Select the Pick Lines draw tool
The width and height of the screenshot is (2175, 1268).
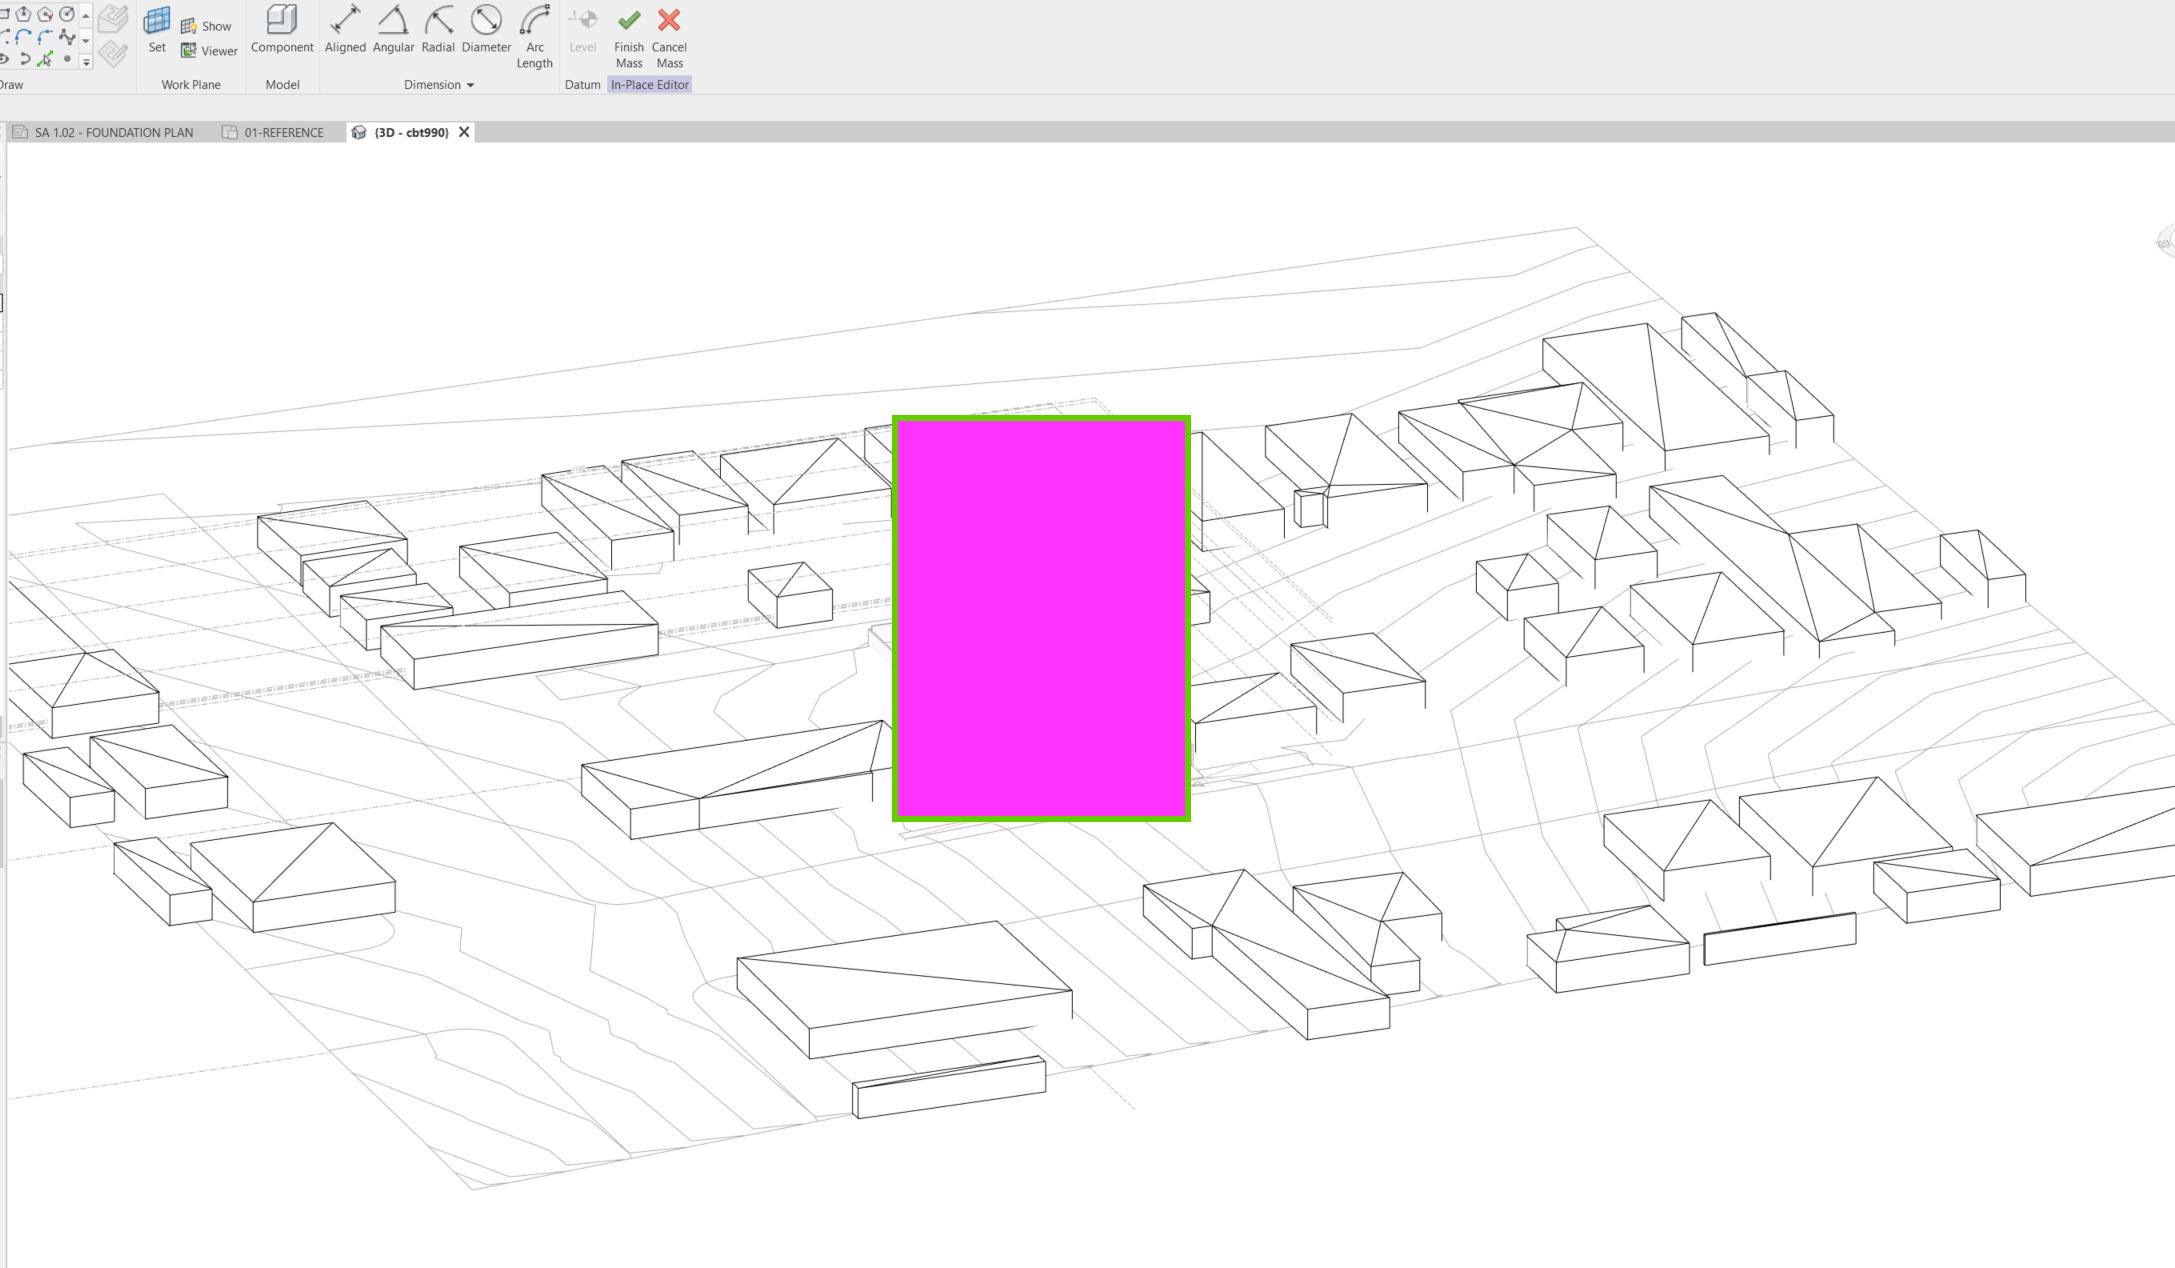click(x=44, y=59)
